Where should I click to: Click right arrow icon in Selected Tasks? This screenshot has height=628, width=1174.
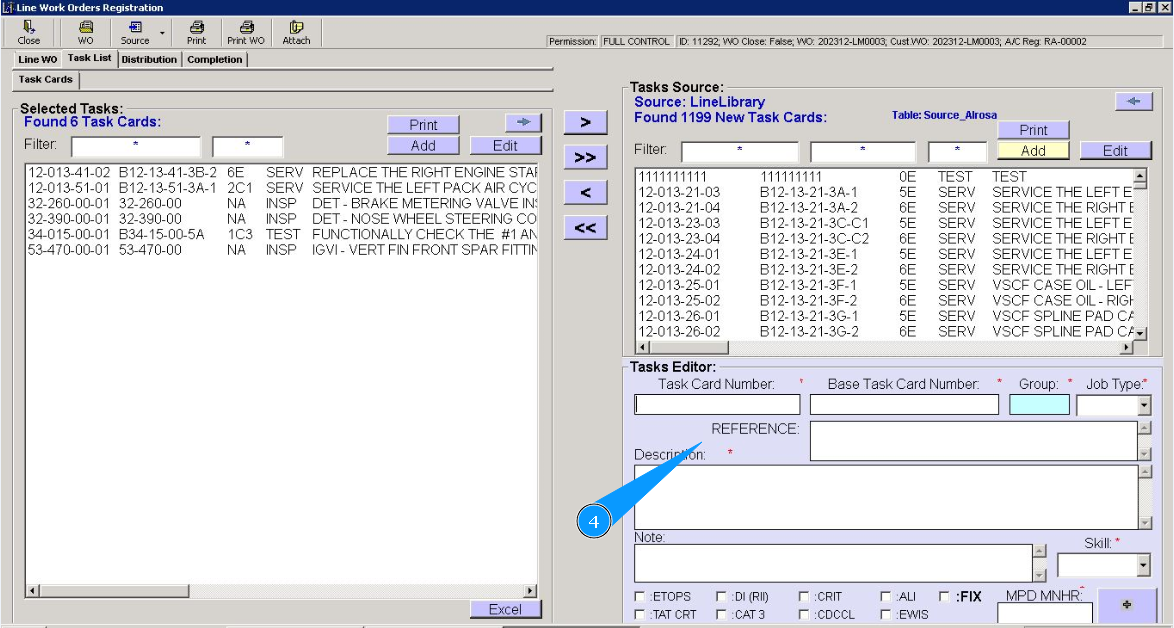[x=523, y=123]
